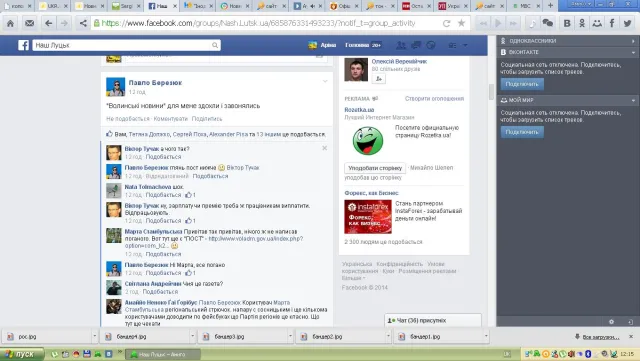Open the Windows пуск start button

22,354
